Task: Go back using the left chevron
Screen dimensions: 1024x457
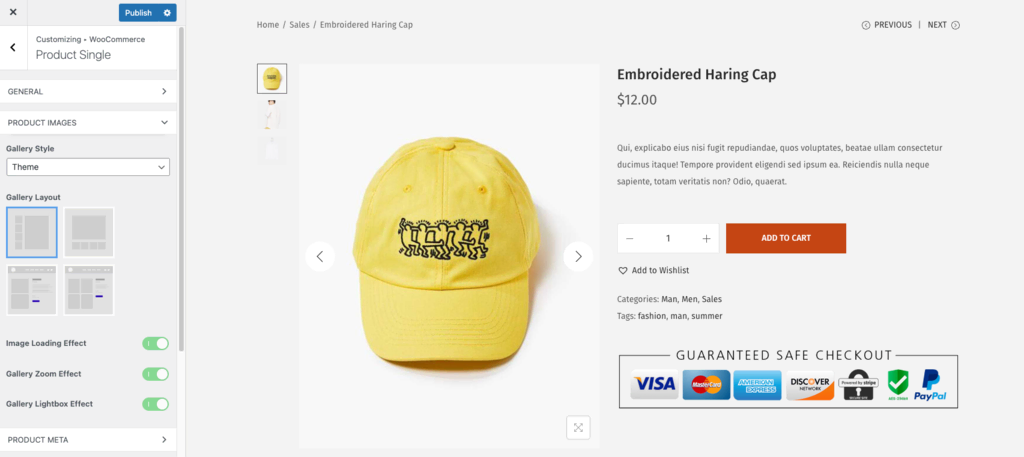Action: pos(12,47)
